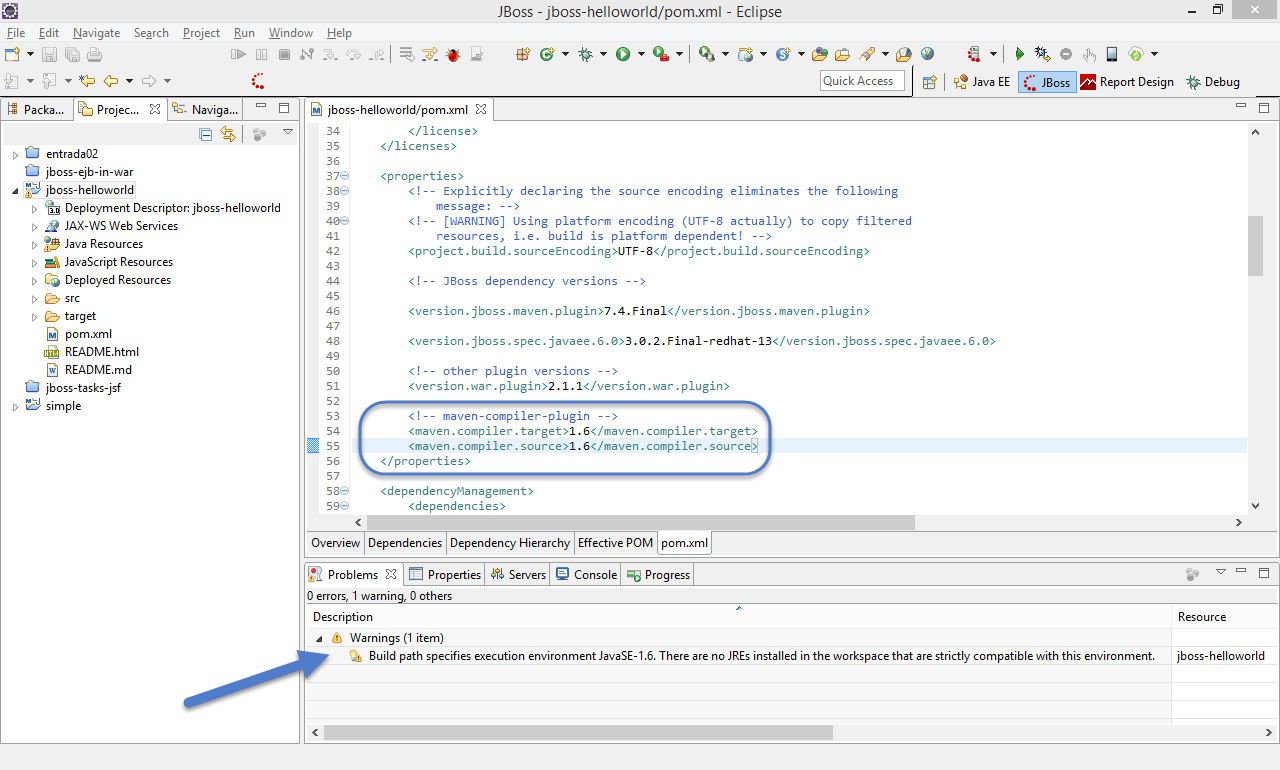Select the JBoss perspective button

1047,82
